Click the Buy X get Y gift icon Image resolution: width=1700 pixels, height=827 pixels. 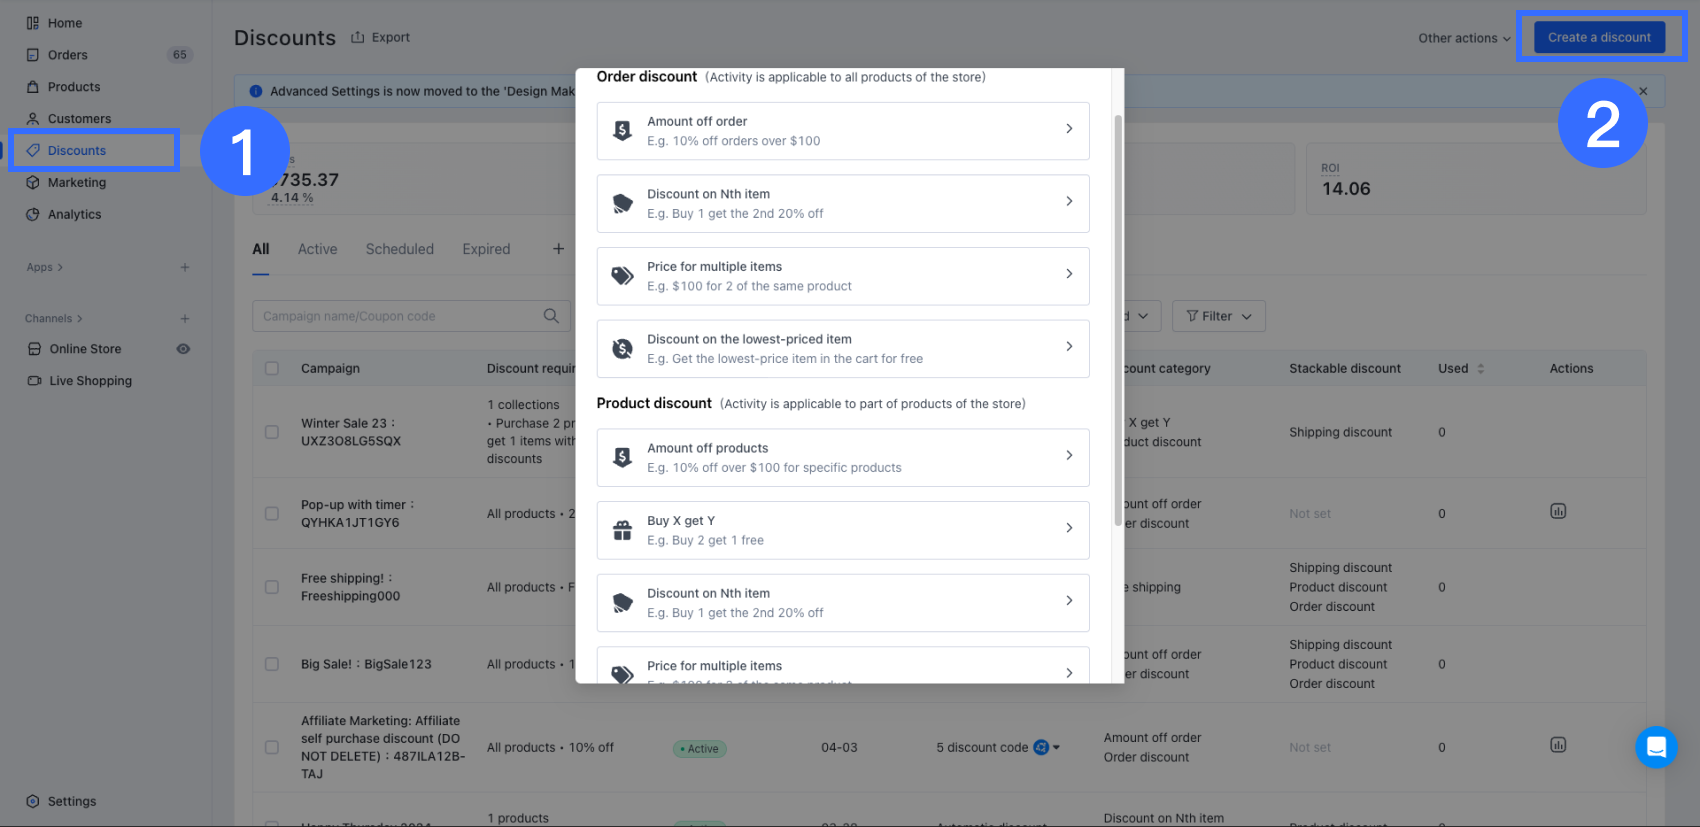pos(622,530)
